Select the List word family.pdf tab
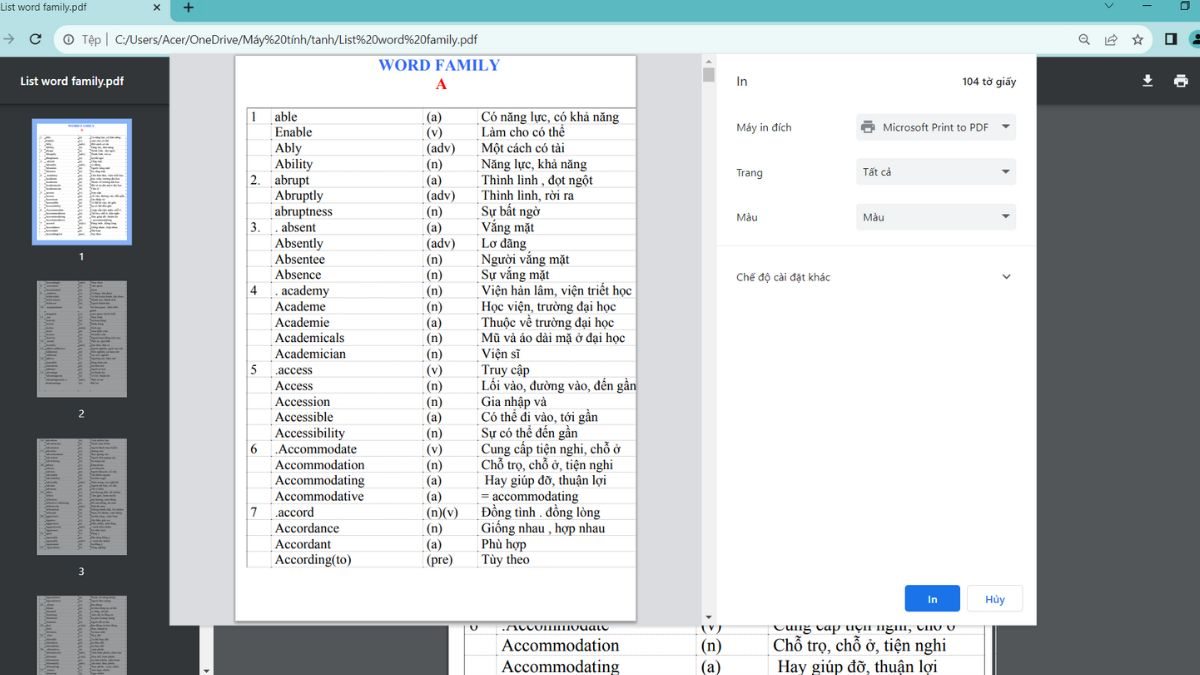 click(75, 8)
